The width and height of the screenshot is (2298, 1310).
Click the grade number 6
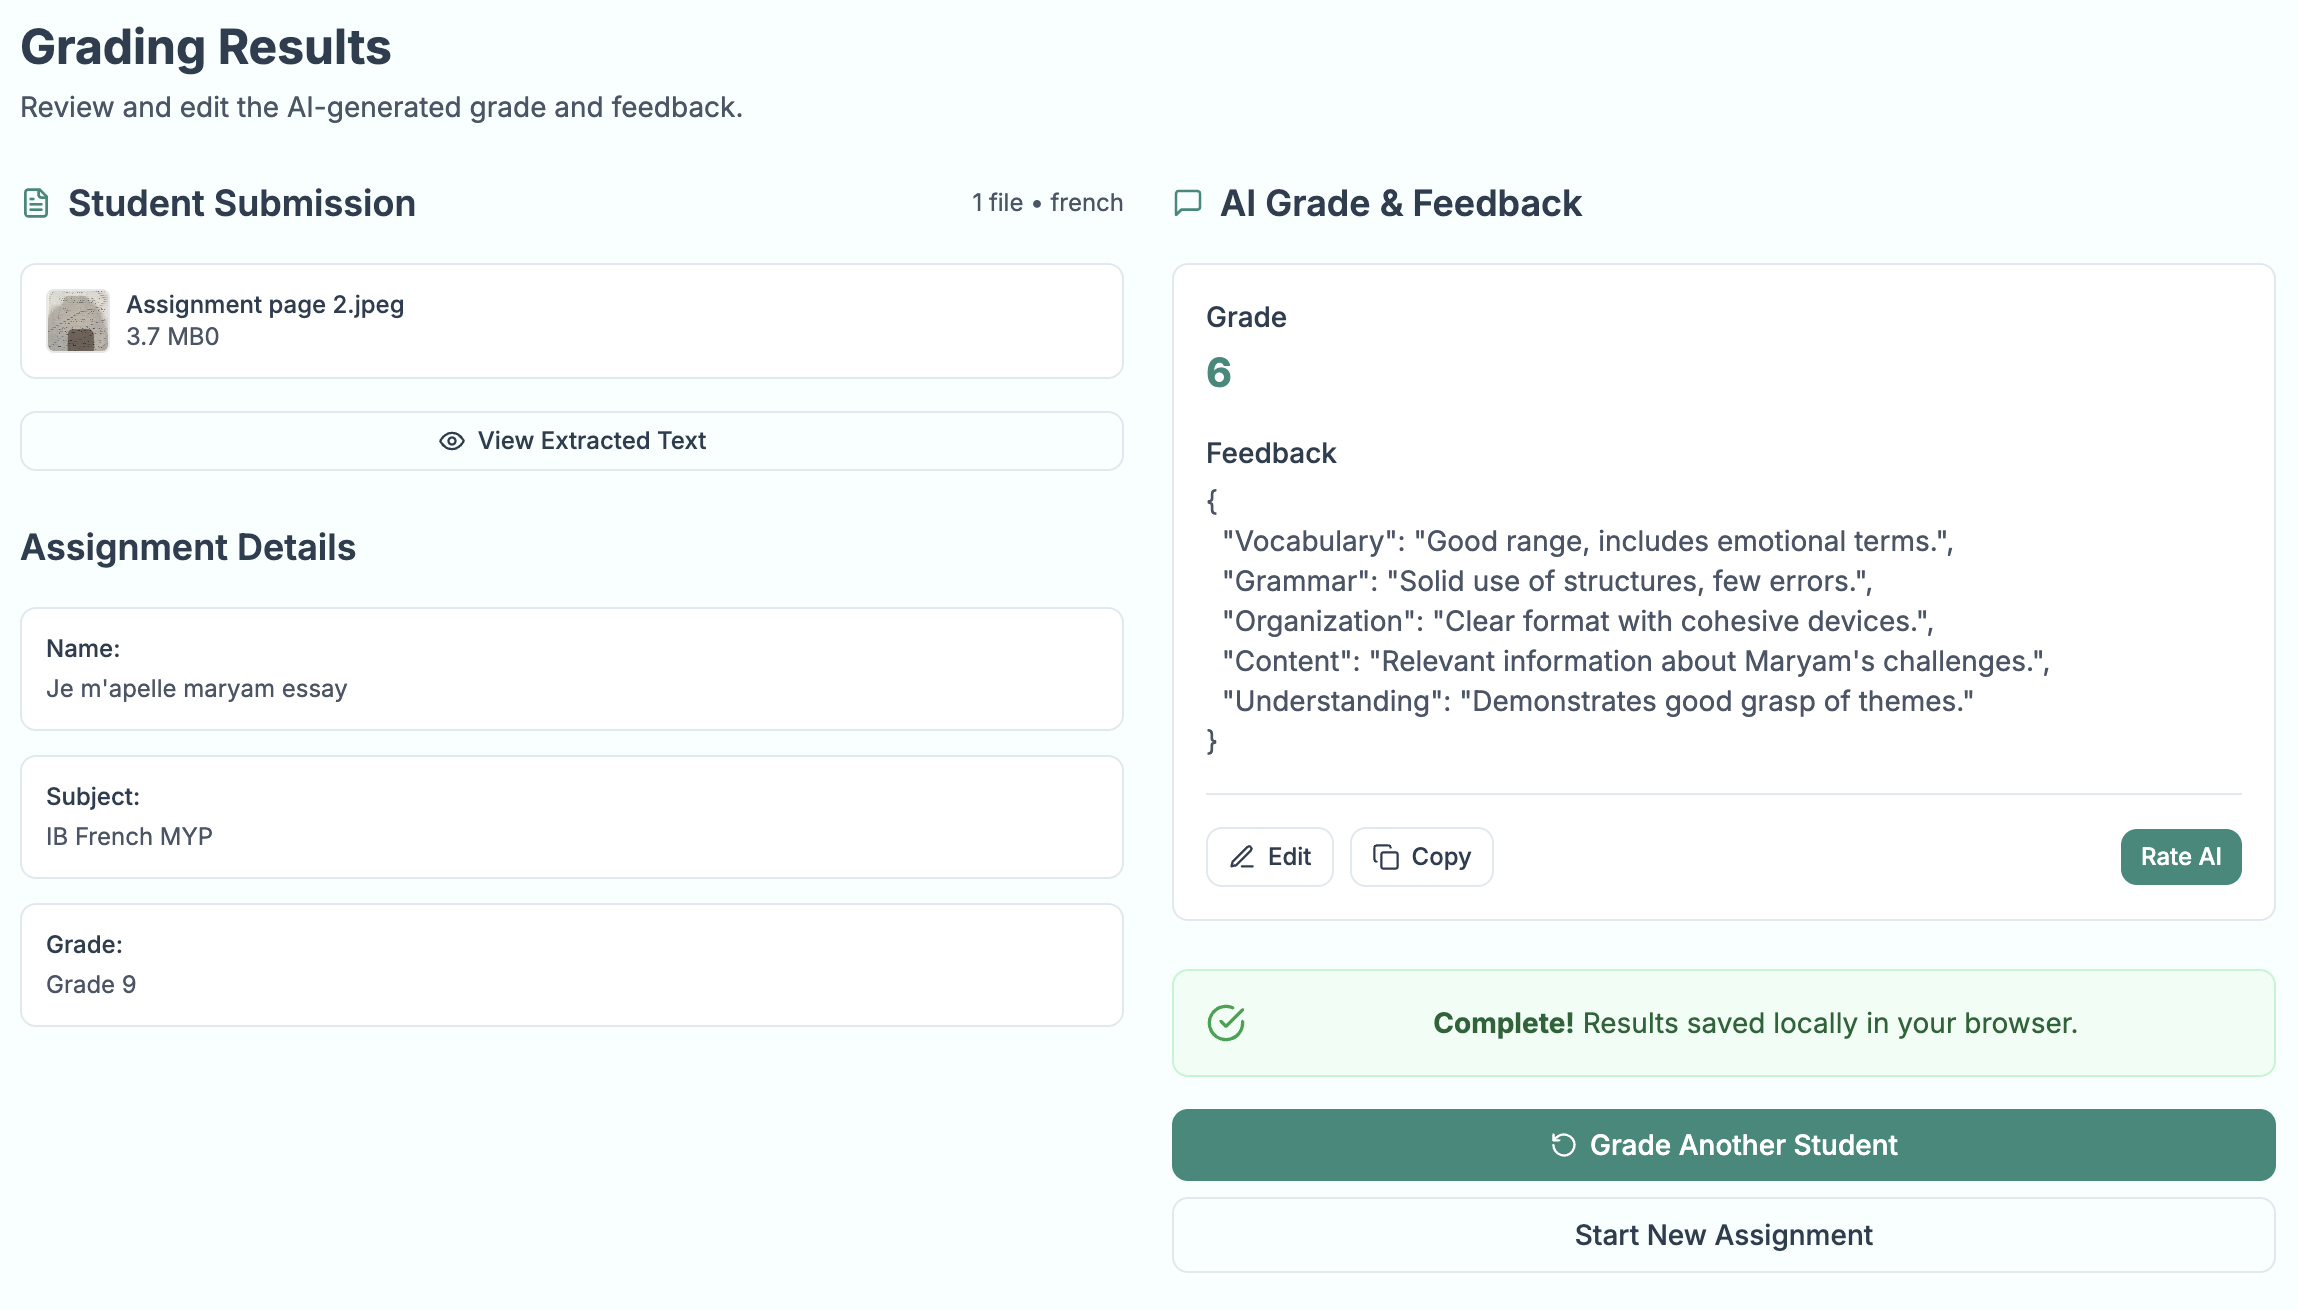pyautogui.click(x=1218, y=373)
